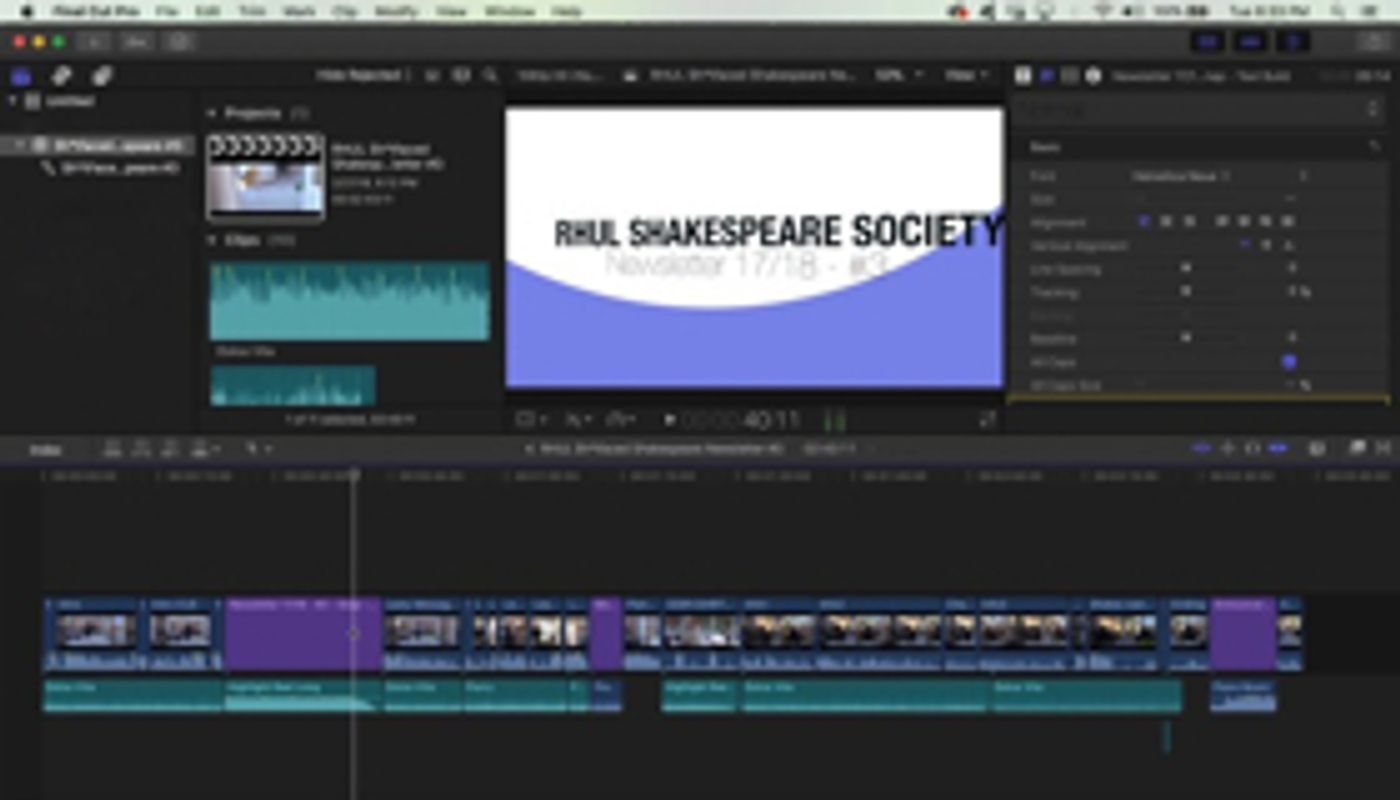Image resolution: width=1400 pixels, height=800 pixels.
Task: Open the clip appearance icon above the browser
Action: pyautogui.click(x=462, y=76)
